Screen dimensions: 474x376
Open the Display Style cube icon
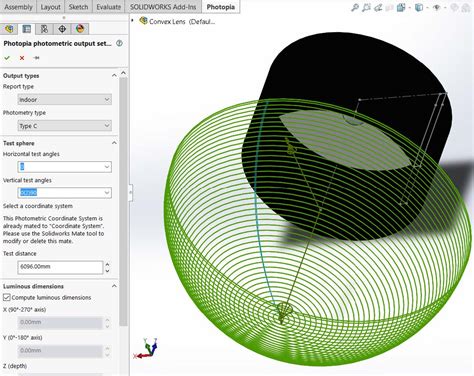point(419,7)
